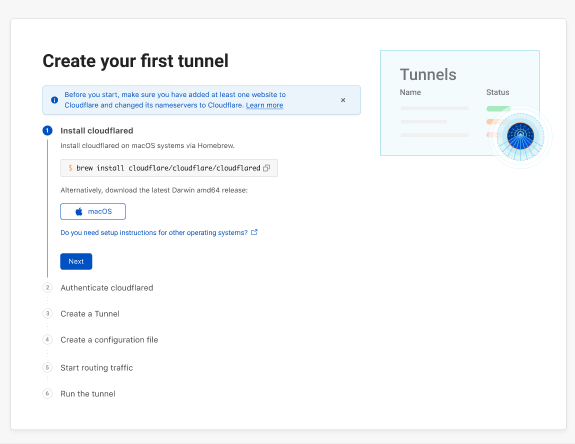Expand step 3 Create a Tunnel

click(90, 314)
